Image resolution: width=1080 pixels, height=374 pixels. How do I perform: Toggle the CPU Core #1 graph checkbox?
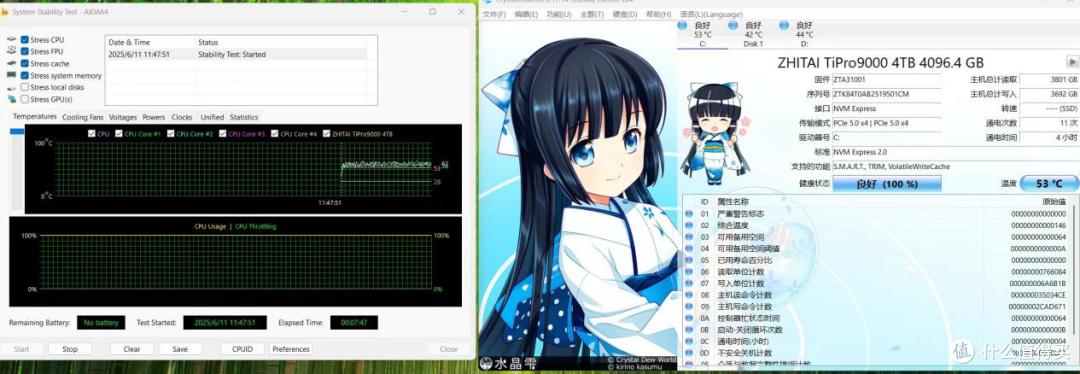(x=119, y=134)
